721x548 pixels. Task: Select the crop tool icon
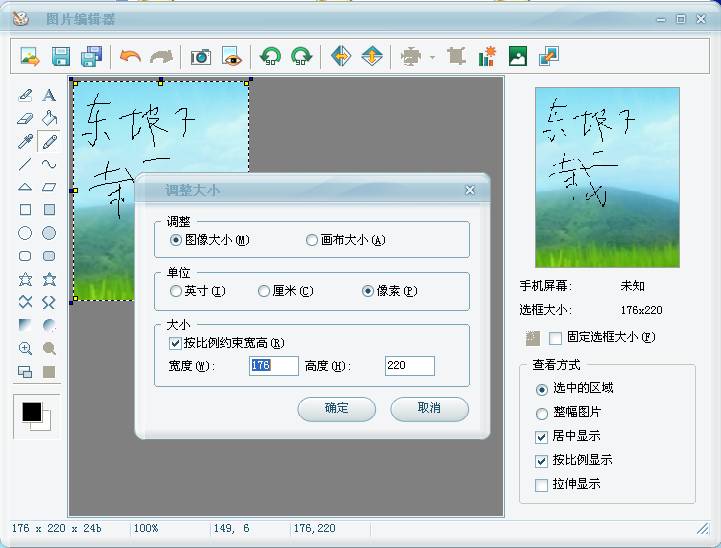coord(456,57)
